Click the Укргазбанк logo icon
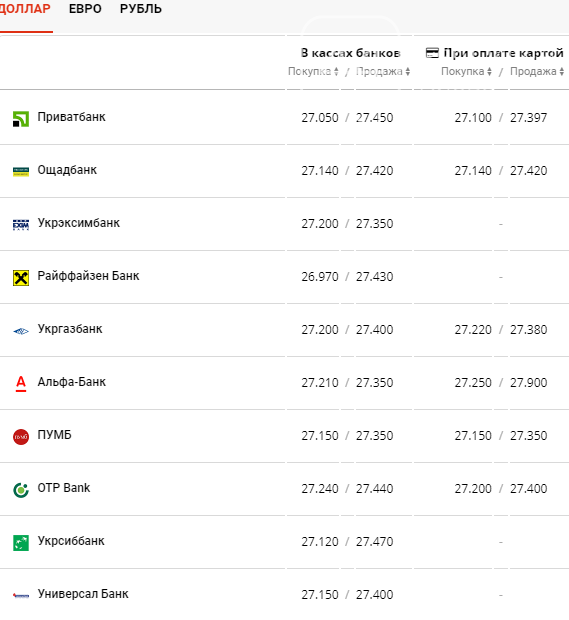The image size is (569, 620). click(x=21, y=331)
